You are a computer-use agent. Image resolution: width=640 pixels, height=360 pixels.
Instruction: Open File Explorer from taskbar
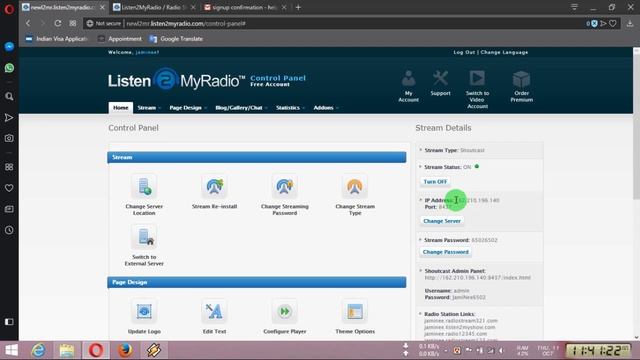[67, 350]
